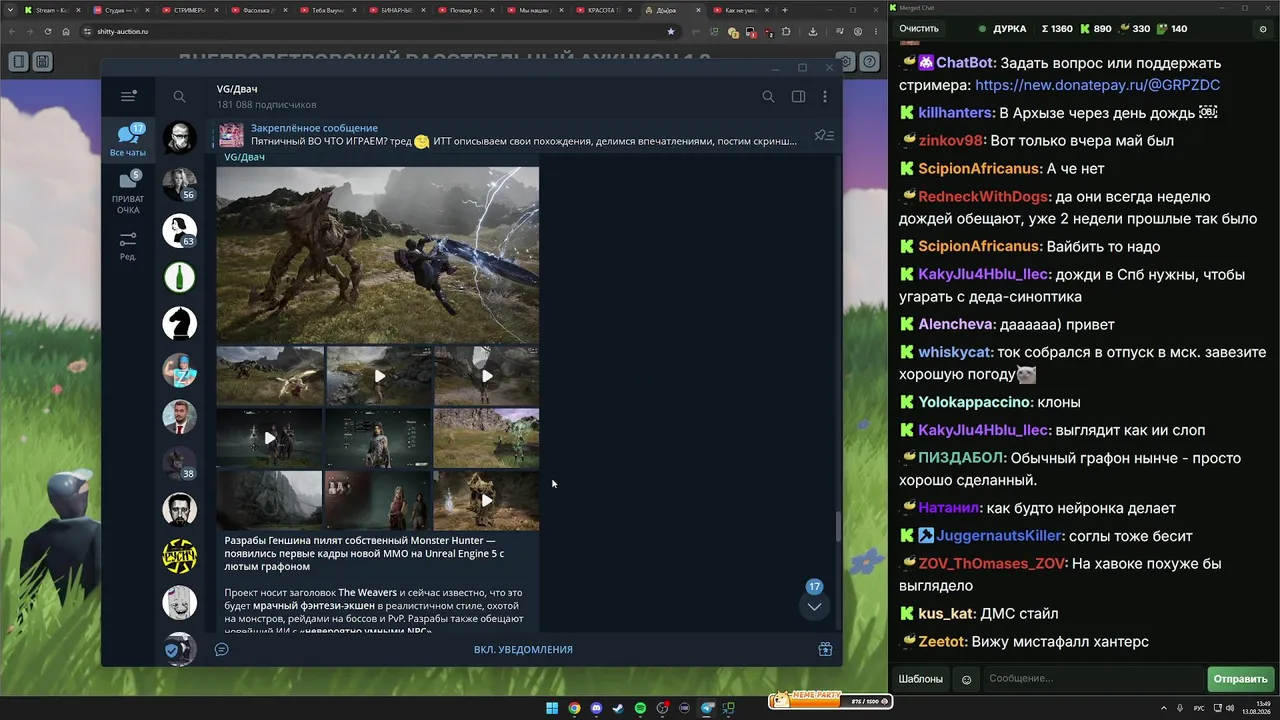Click the chat list search icon in Telegram
This screenshot has height=720, width=1280.
pos(179,96)
